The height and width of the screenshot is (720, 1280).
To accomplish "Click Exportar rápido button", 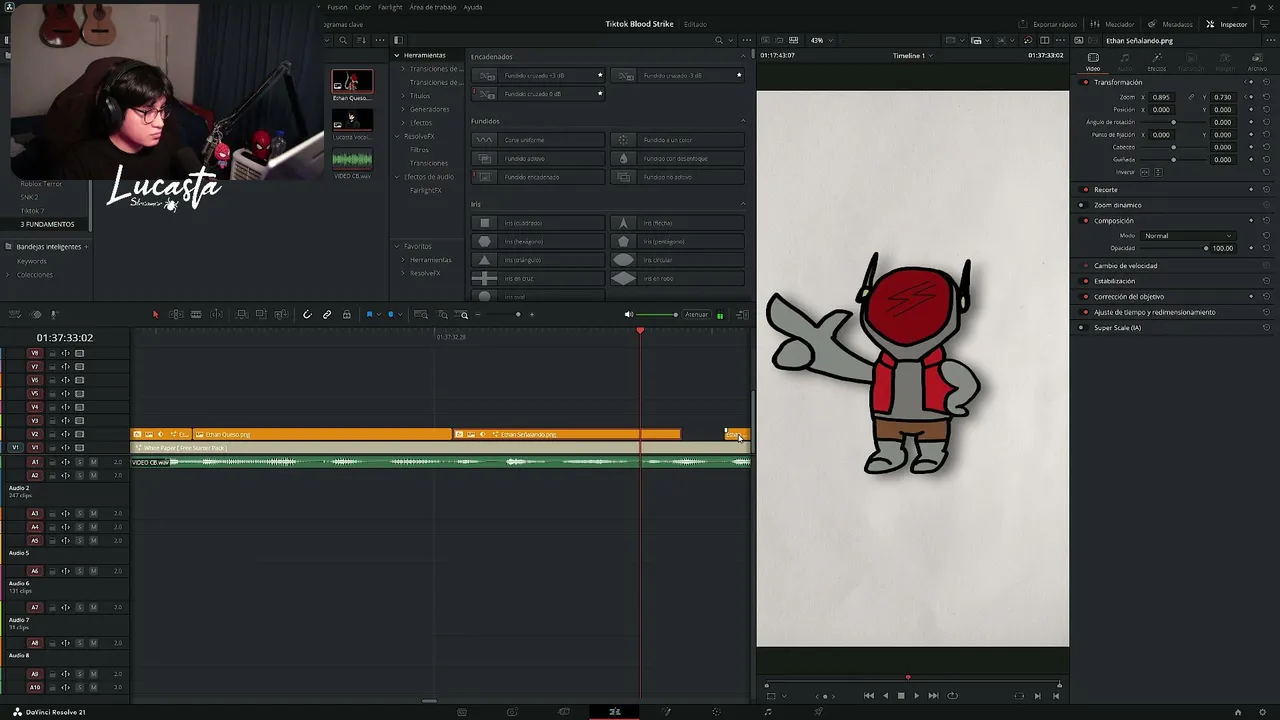I will 1048,24.
